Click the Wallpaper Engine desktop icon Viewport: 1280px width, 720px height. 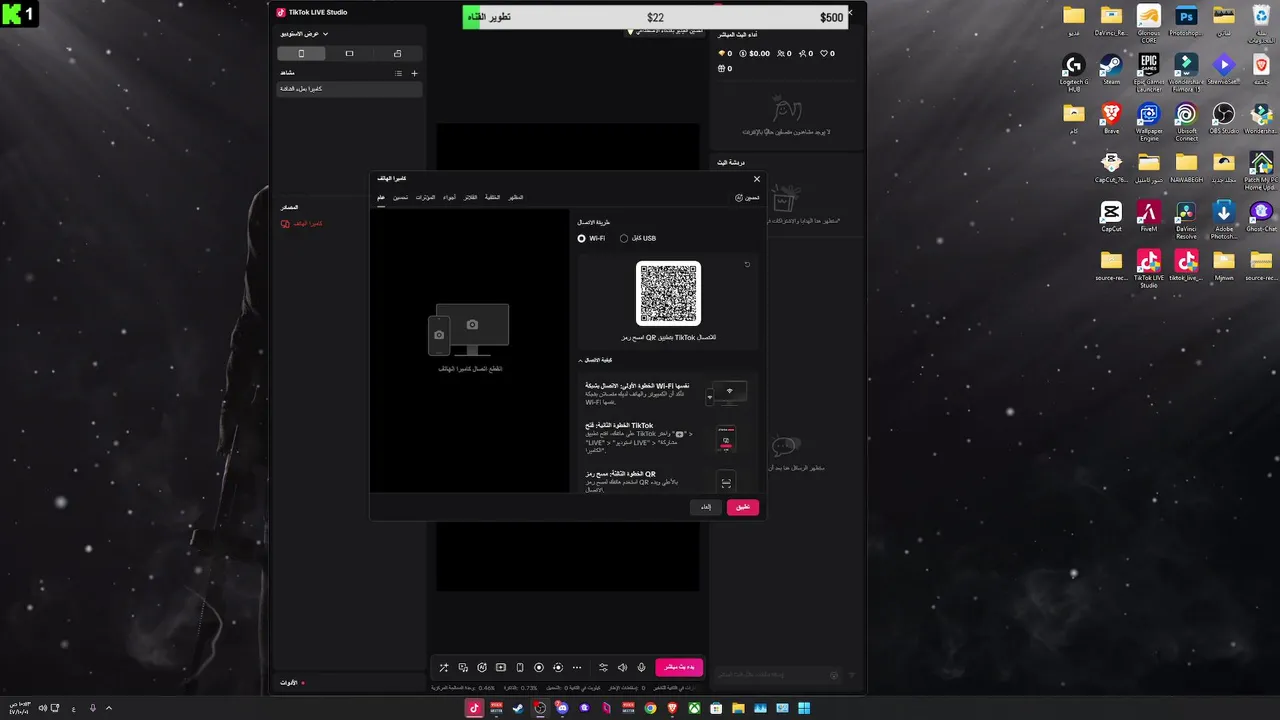click(x=1148, y=121)
